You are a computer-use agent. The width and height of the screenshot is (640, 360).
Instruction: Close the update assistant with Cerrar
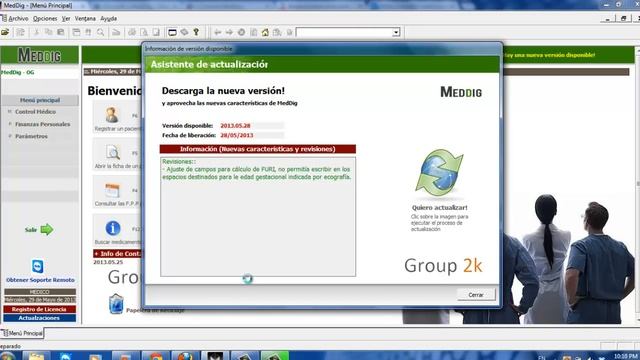point(476,294)
